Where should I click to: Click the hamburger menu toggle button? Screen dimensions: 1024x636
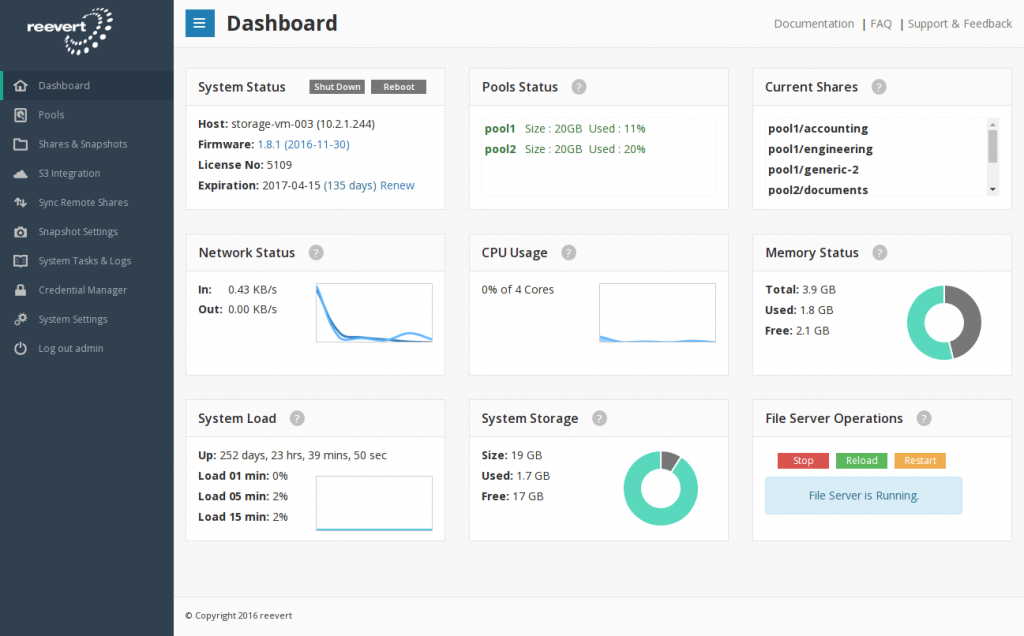200,23
